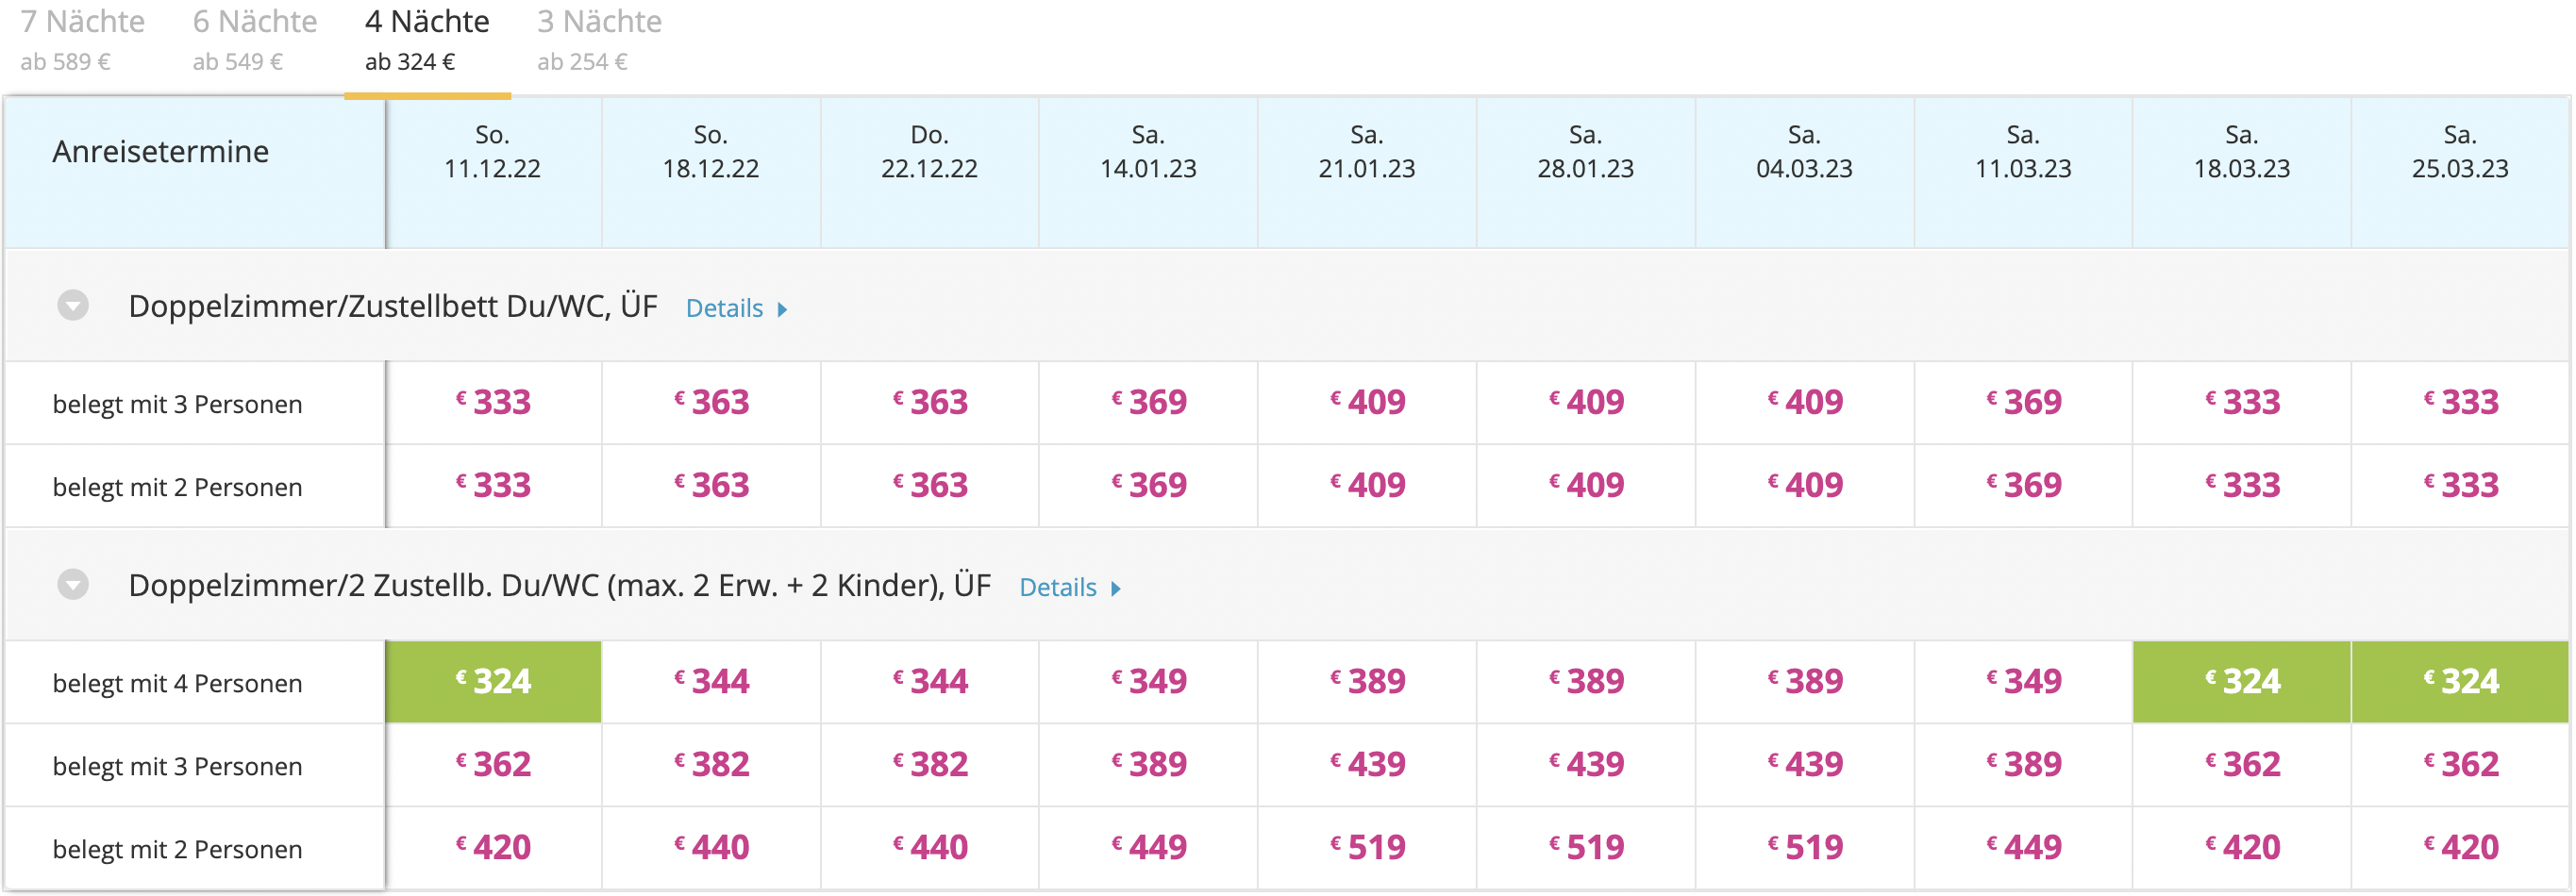Switch to the 7 Nächte tab

pyautogui.click(x=82, y=40)
